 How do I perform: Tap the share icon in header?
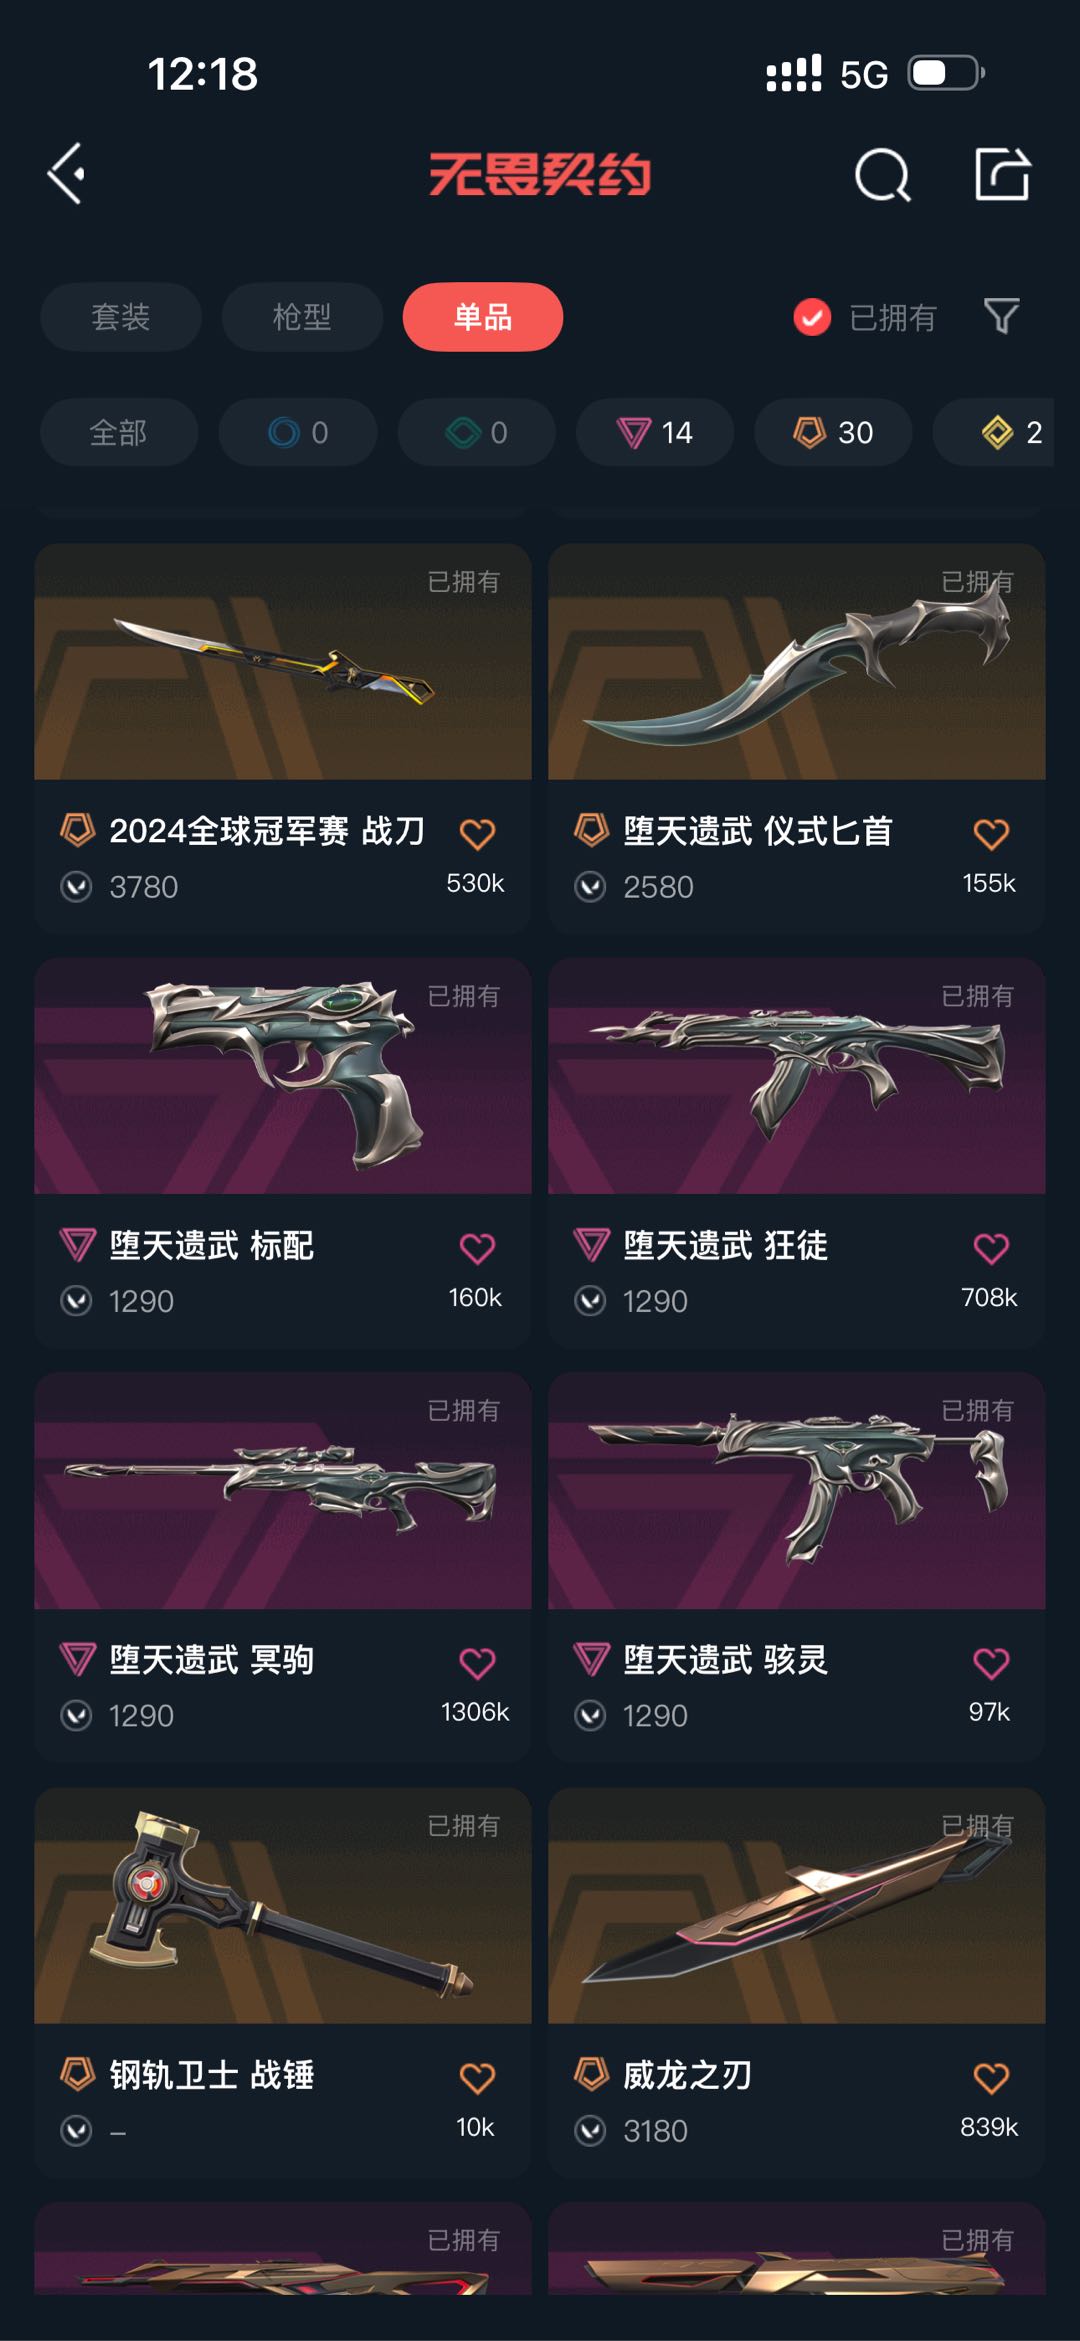[1002, 174]
